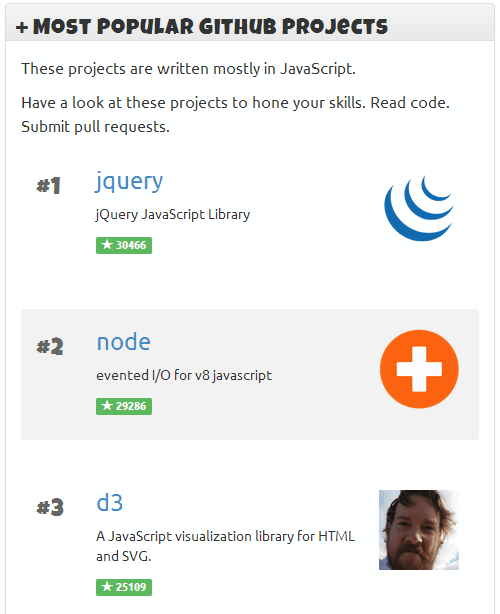Click the star icon in d3's badge
Image resolution: width=500 pixels, height=614 pixels.
(x=106, y=587)
